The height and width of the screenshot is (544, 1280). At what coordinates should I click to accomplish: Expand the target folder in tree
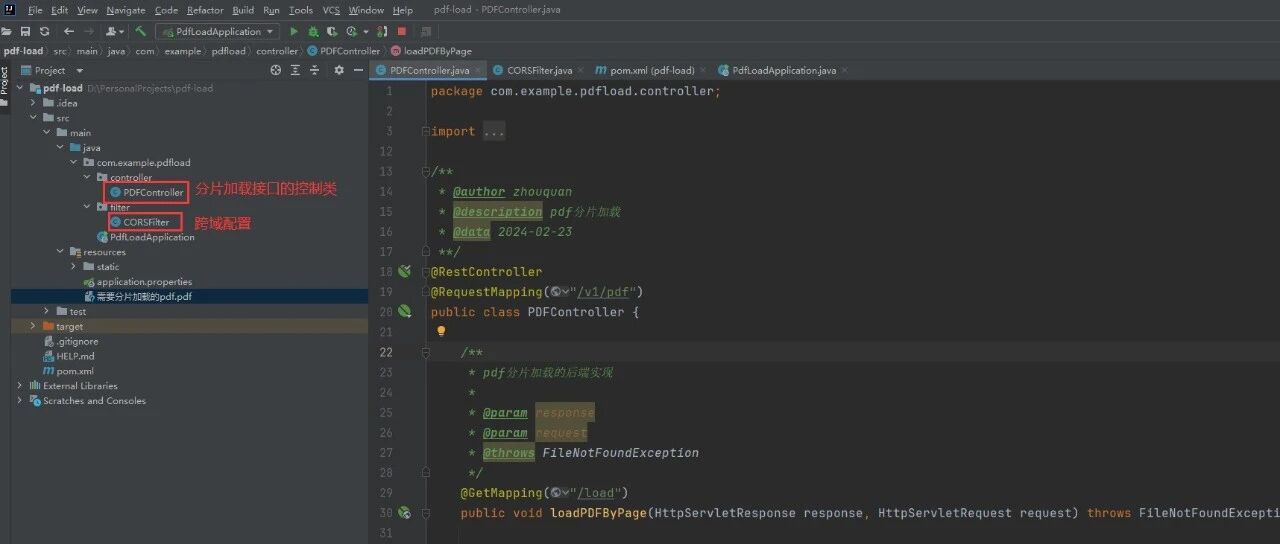pos(34,326)
